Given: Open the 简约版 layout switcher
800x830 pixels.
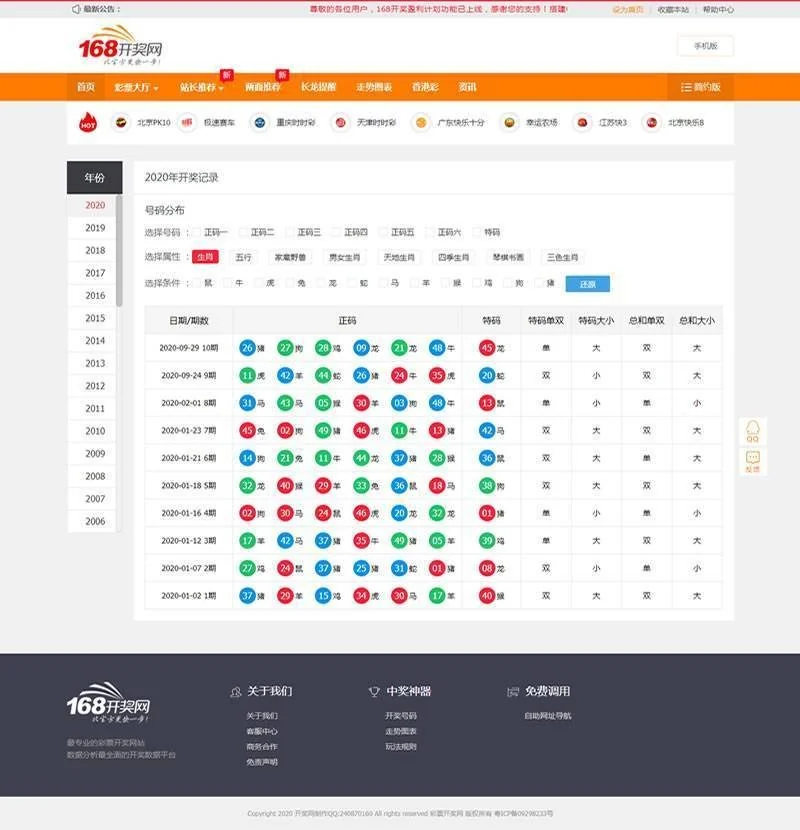Looking at the screenshot, I should pos(700,87).
